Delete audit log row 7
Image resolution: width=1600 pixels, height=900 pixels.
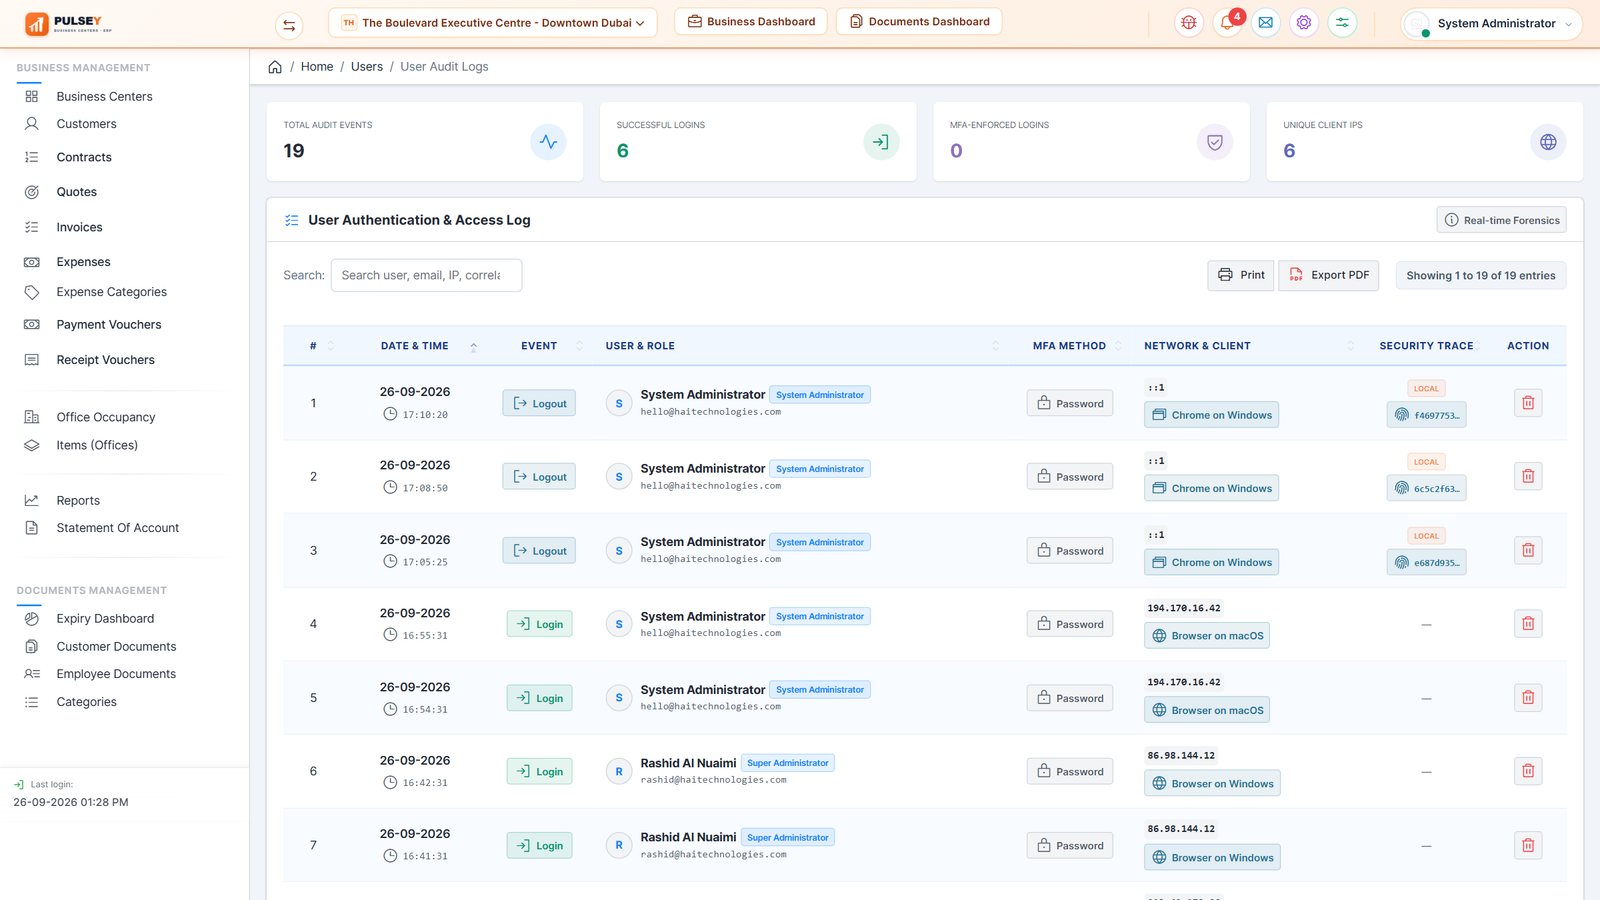coord(1528,845)
